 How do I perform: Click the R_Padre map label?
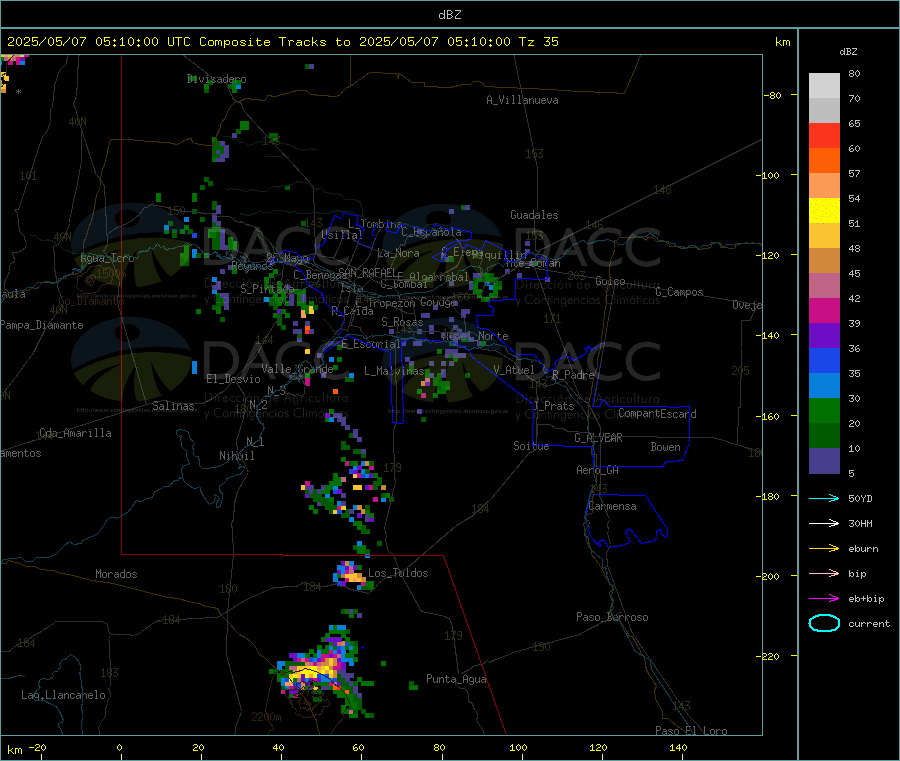(573, 375)
